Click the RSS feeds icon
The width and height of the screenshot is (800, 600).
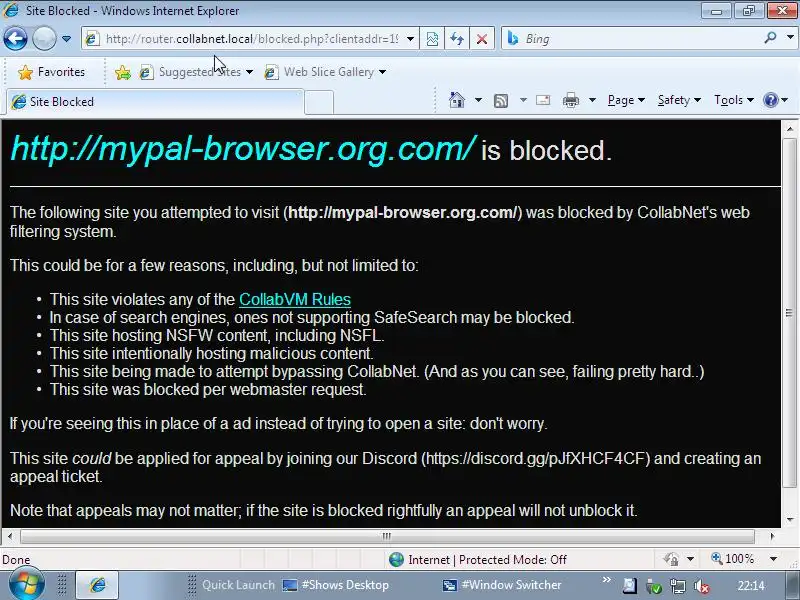(501, 101)
